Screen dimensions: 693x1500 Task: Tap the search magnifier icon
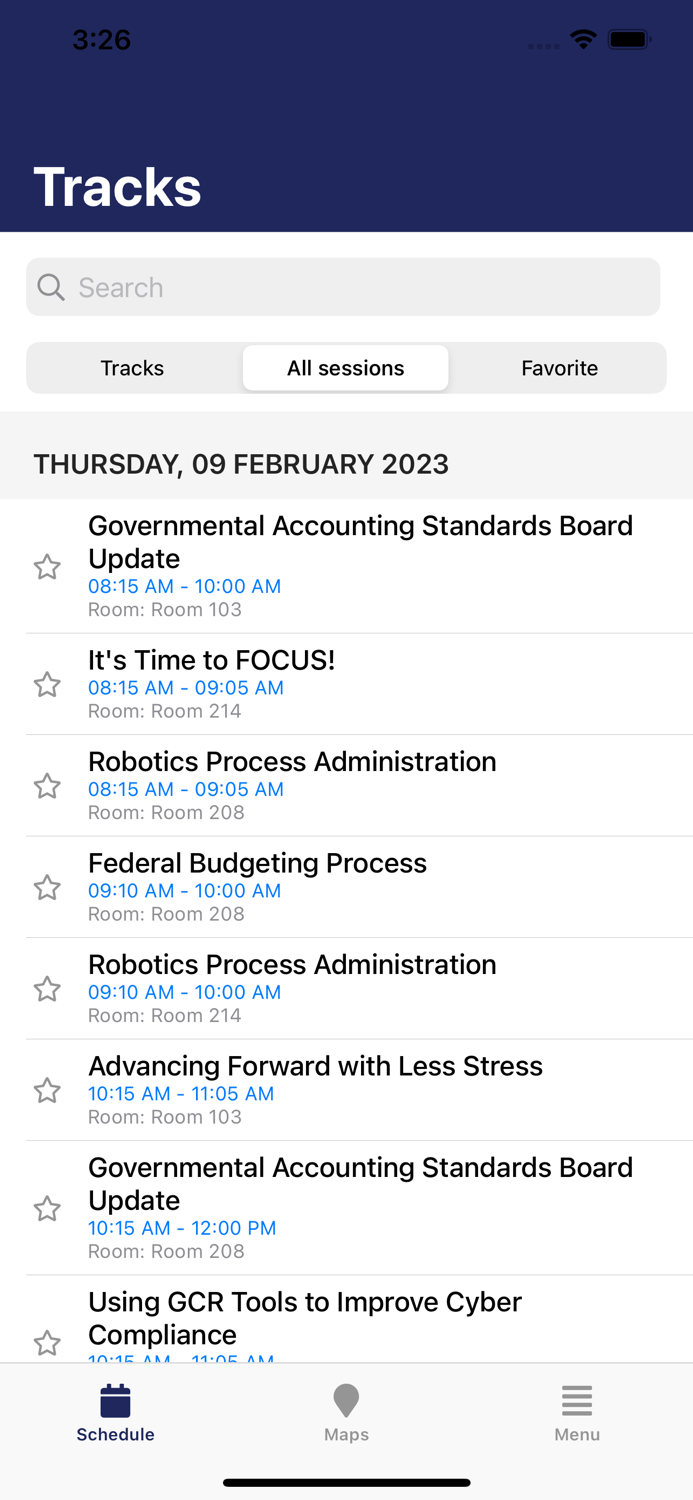tap(50, 287)
